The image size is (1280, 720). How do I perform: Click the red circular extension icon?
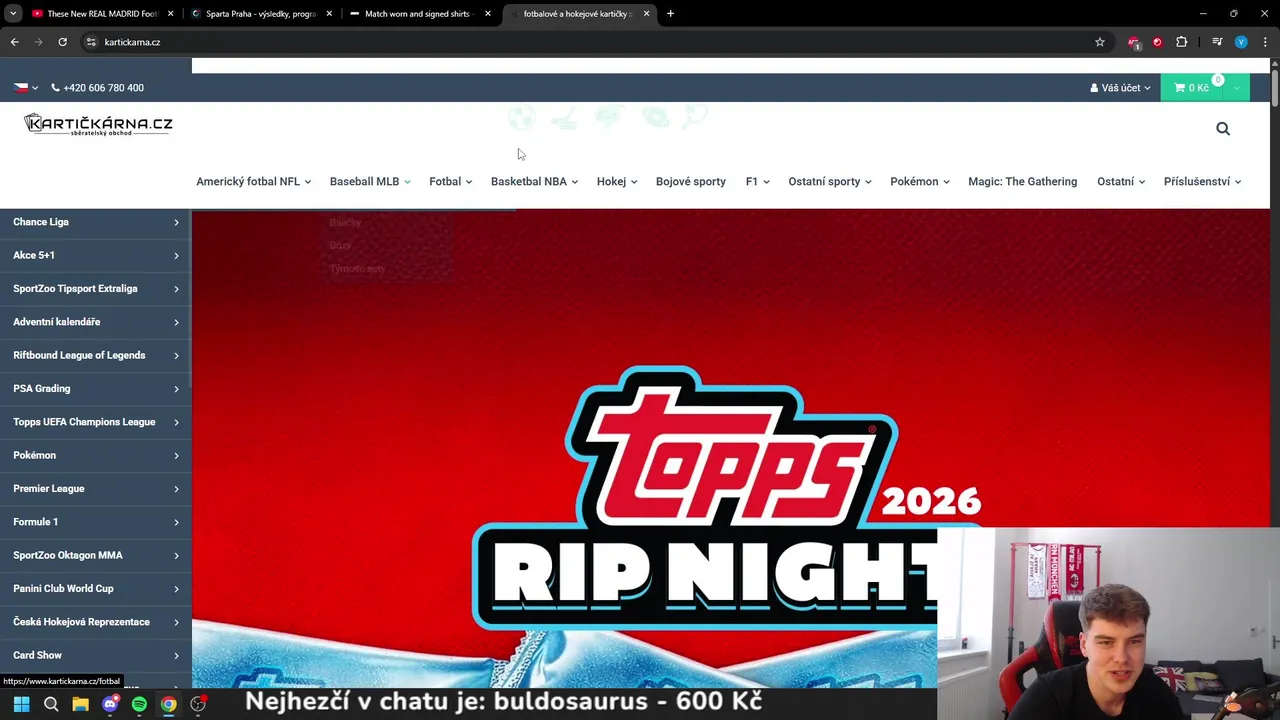[x=1157, y=42]
